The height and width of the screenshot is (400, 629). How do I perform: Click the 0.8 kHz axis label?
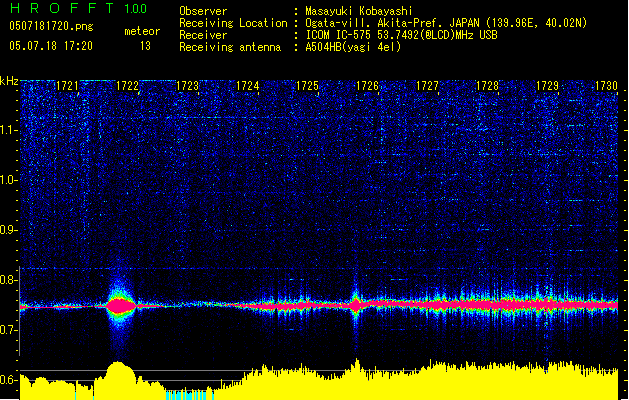click(8, 280)
